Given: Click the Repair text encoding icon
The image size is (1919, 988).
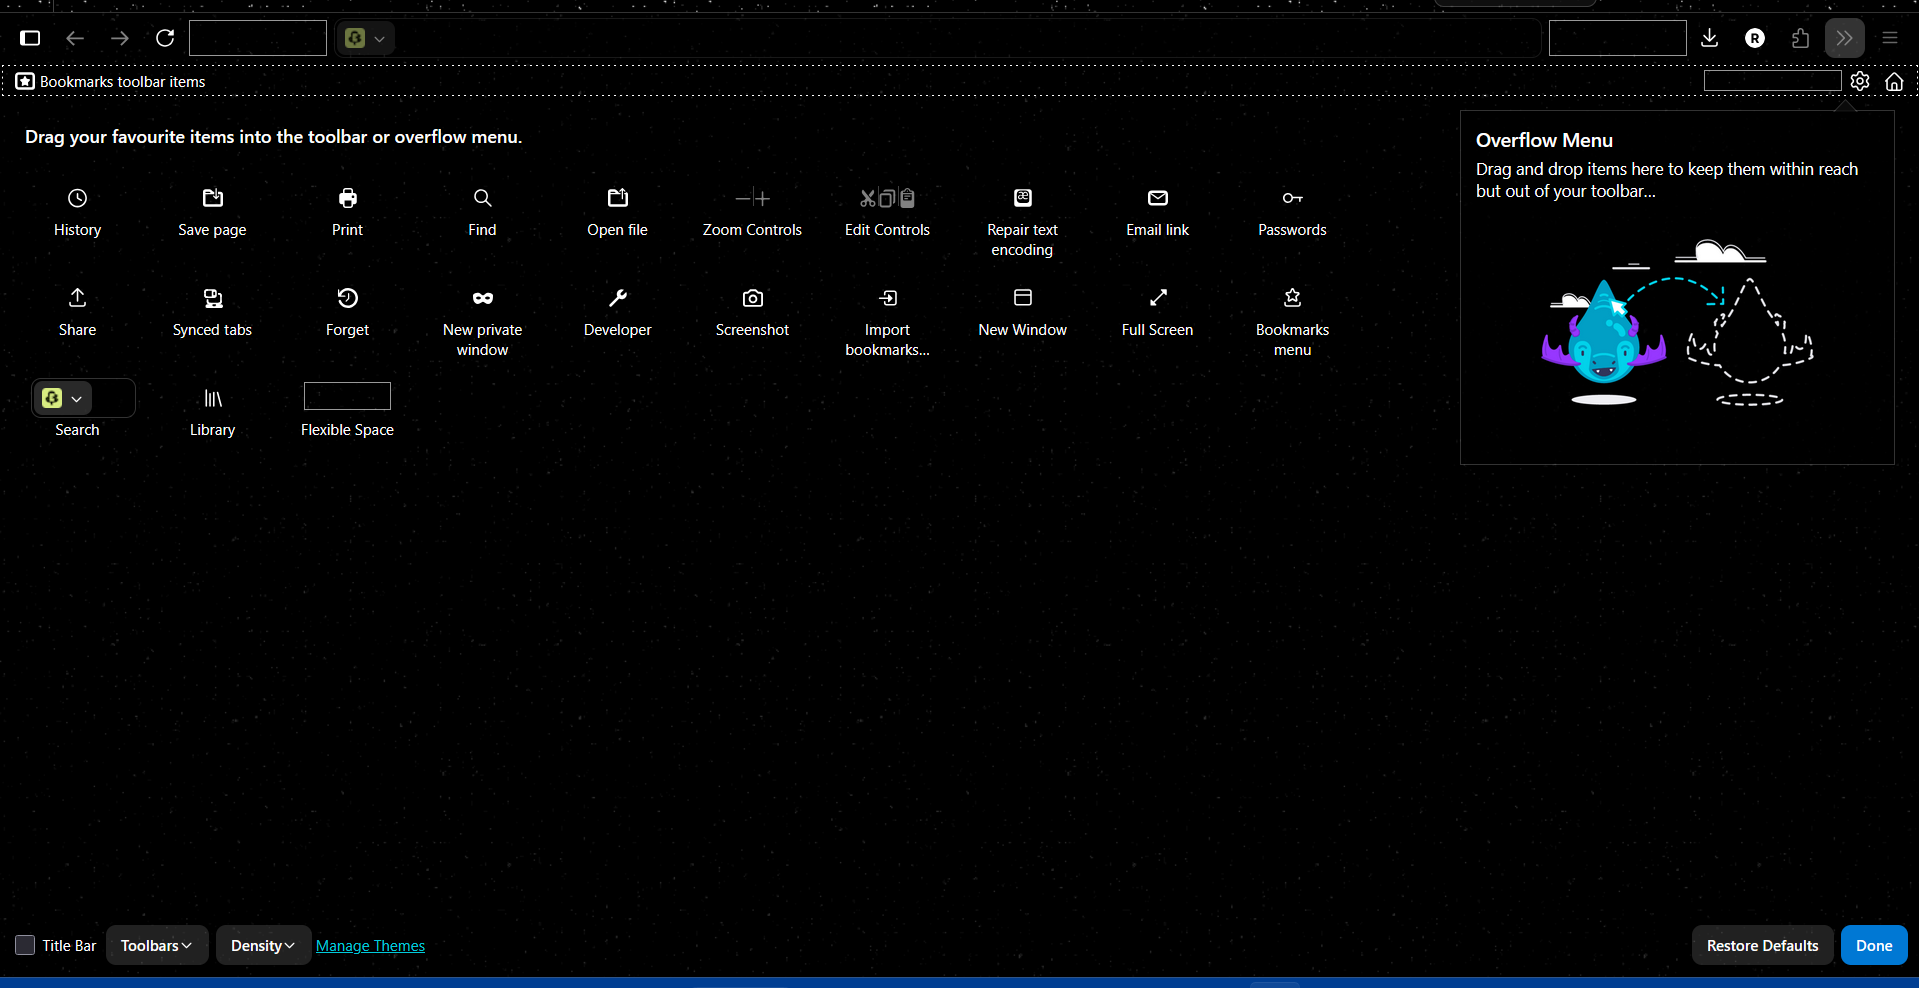Looking at the screenshot, I should (1022, 198).
